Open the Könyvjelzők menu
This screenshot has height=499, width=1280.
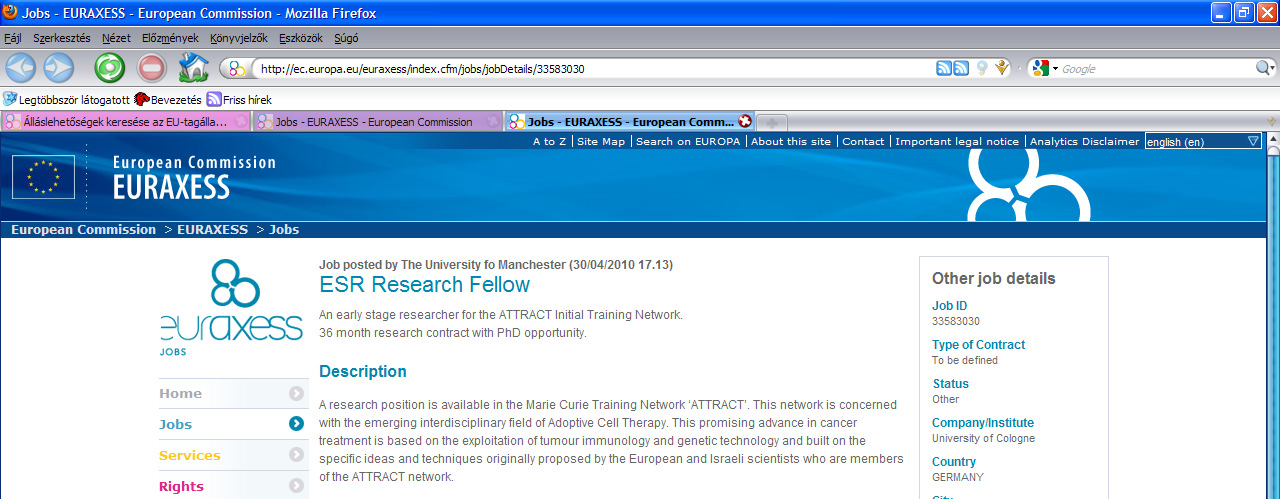239,38
